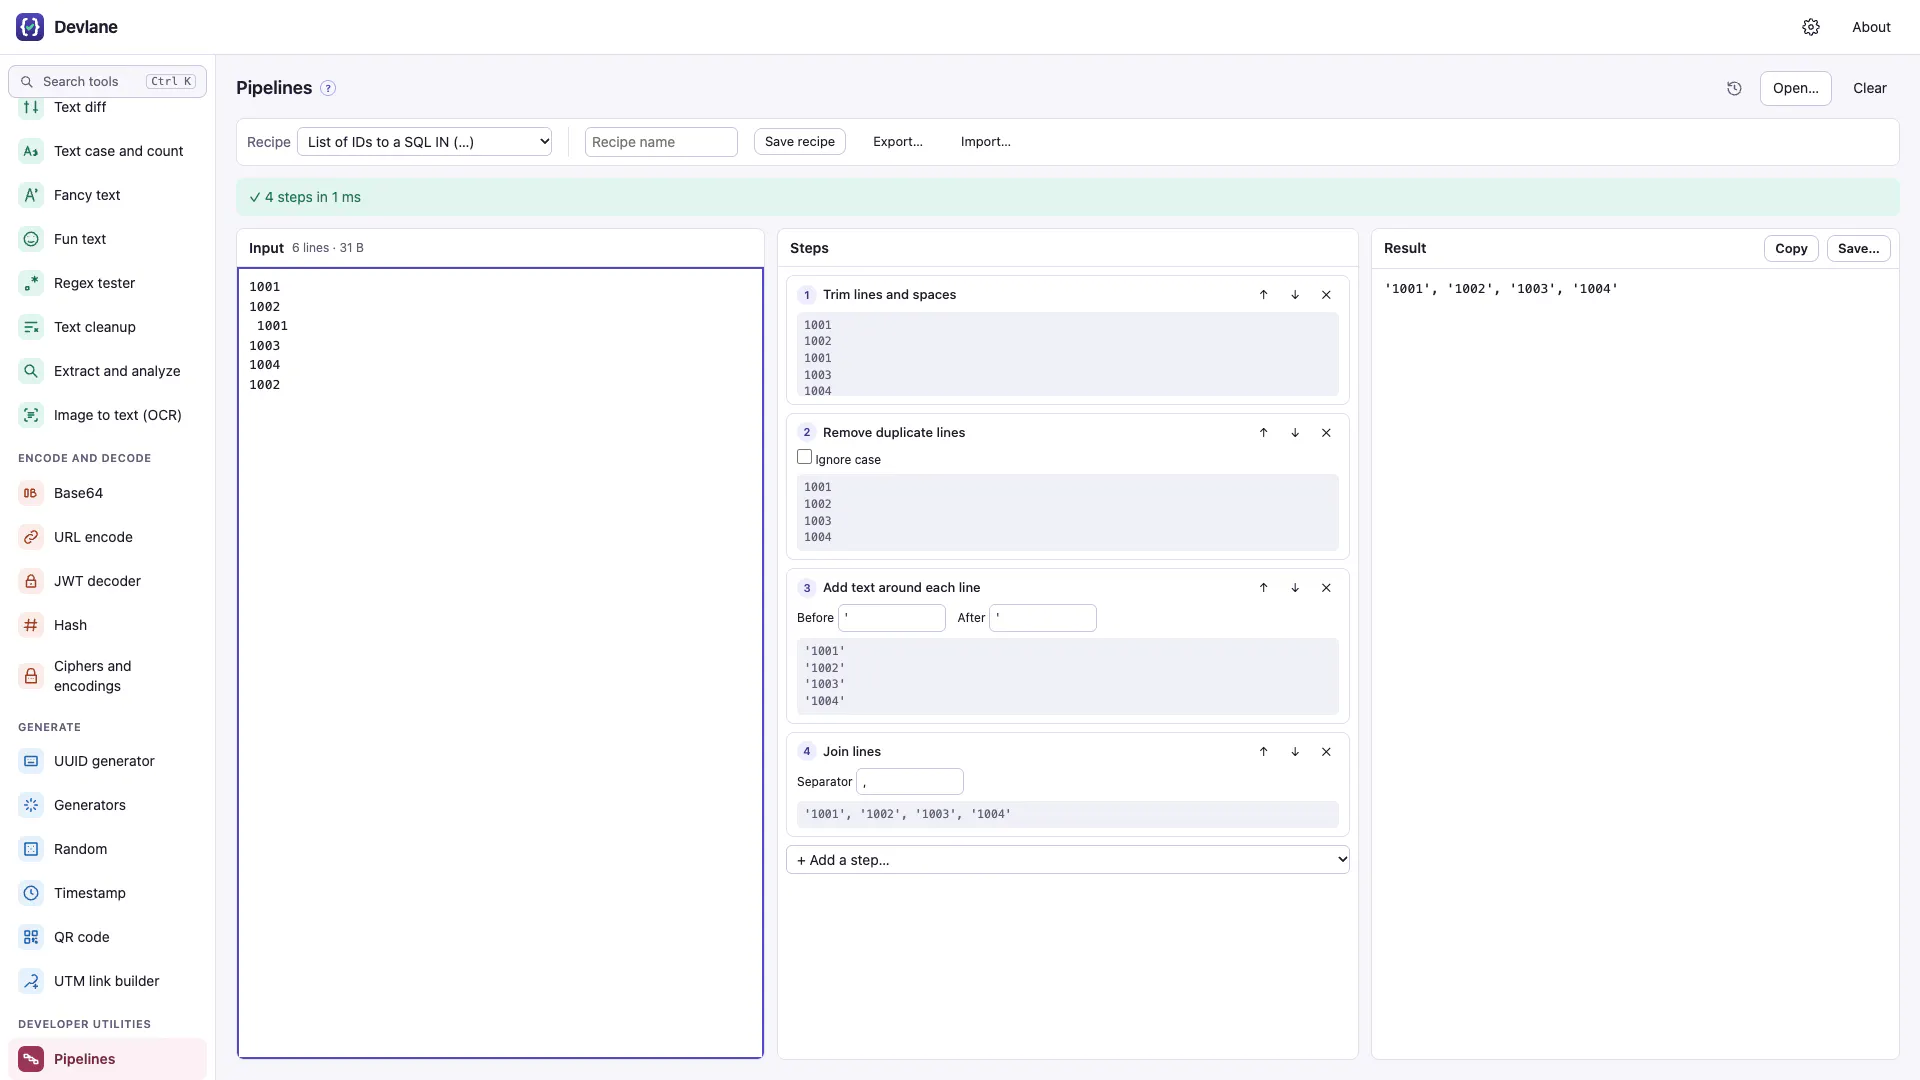Move Trim lines step down
Image resolution: width=1920 pixels, height=1080 pixels.
click(1295, 295)
